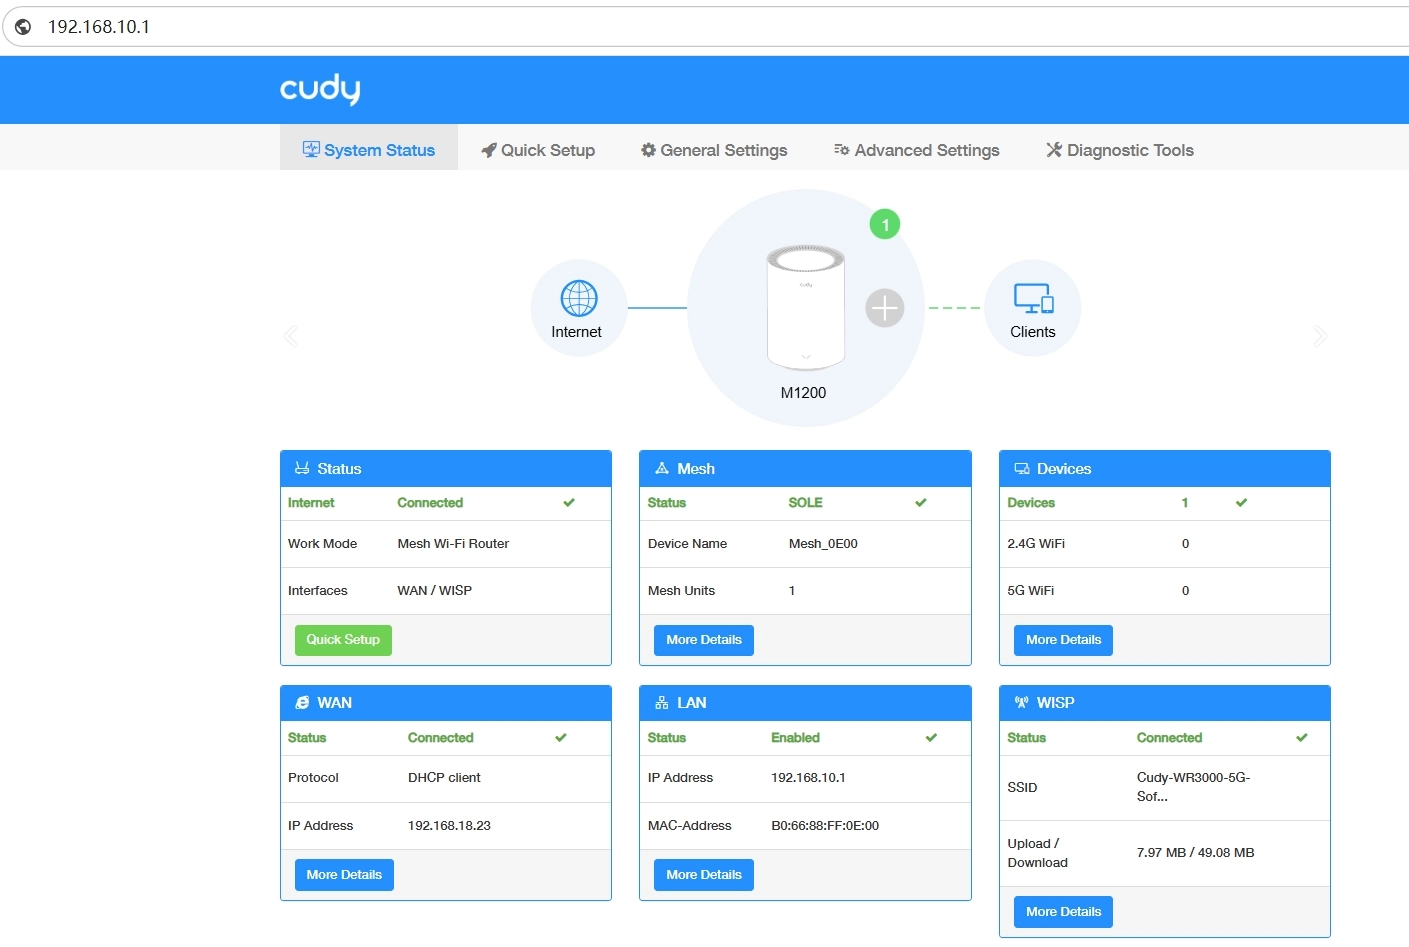
Task: Click the WISP Connected checkmark
Action: point(1302,738)
